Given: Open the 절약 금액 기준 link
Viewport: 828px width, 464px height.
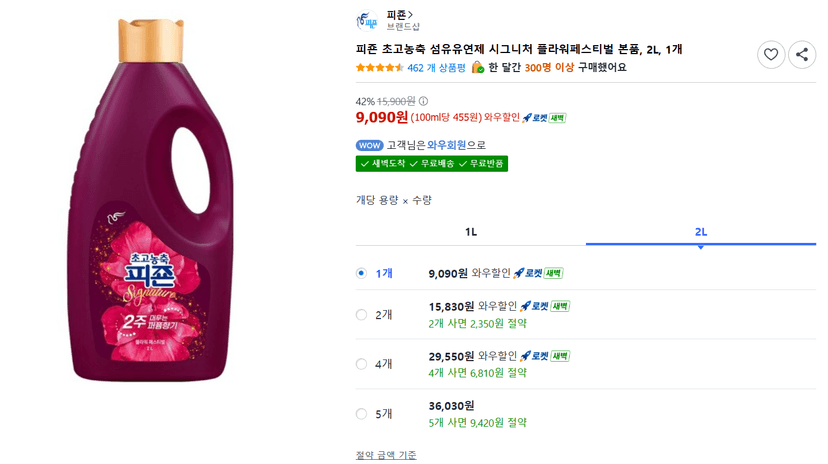Looking at the screenshot, I should click(x=386, y=455).
